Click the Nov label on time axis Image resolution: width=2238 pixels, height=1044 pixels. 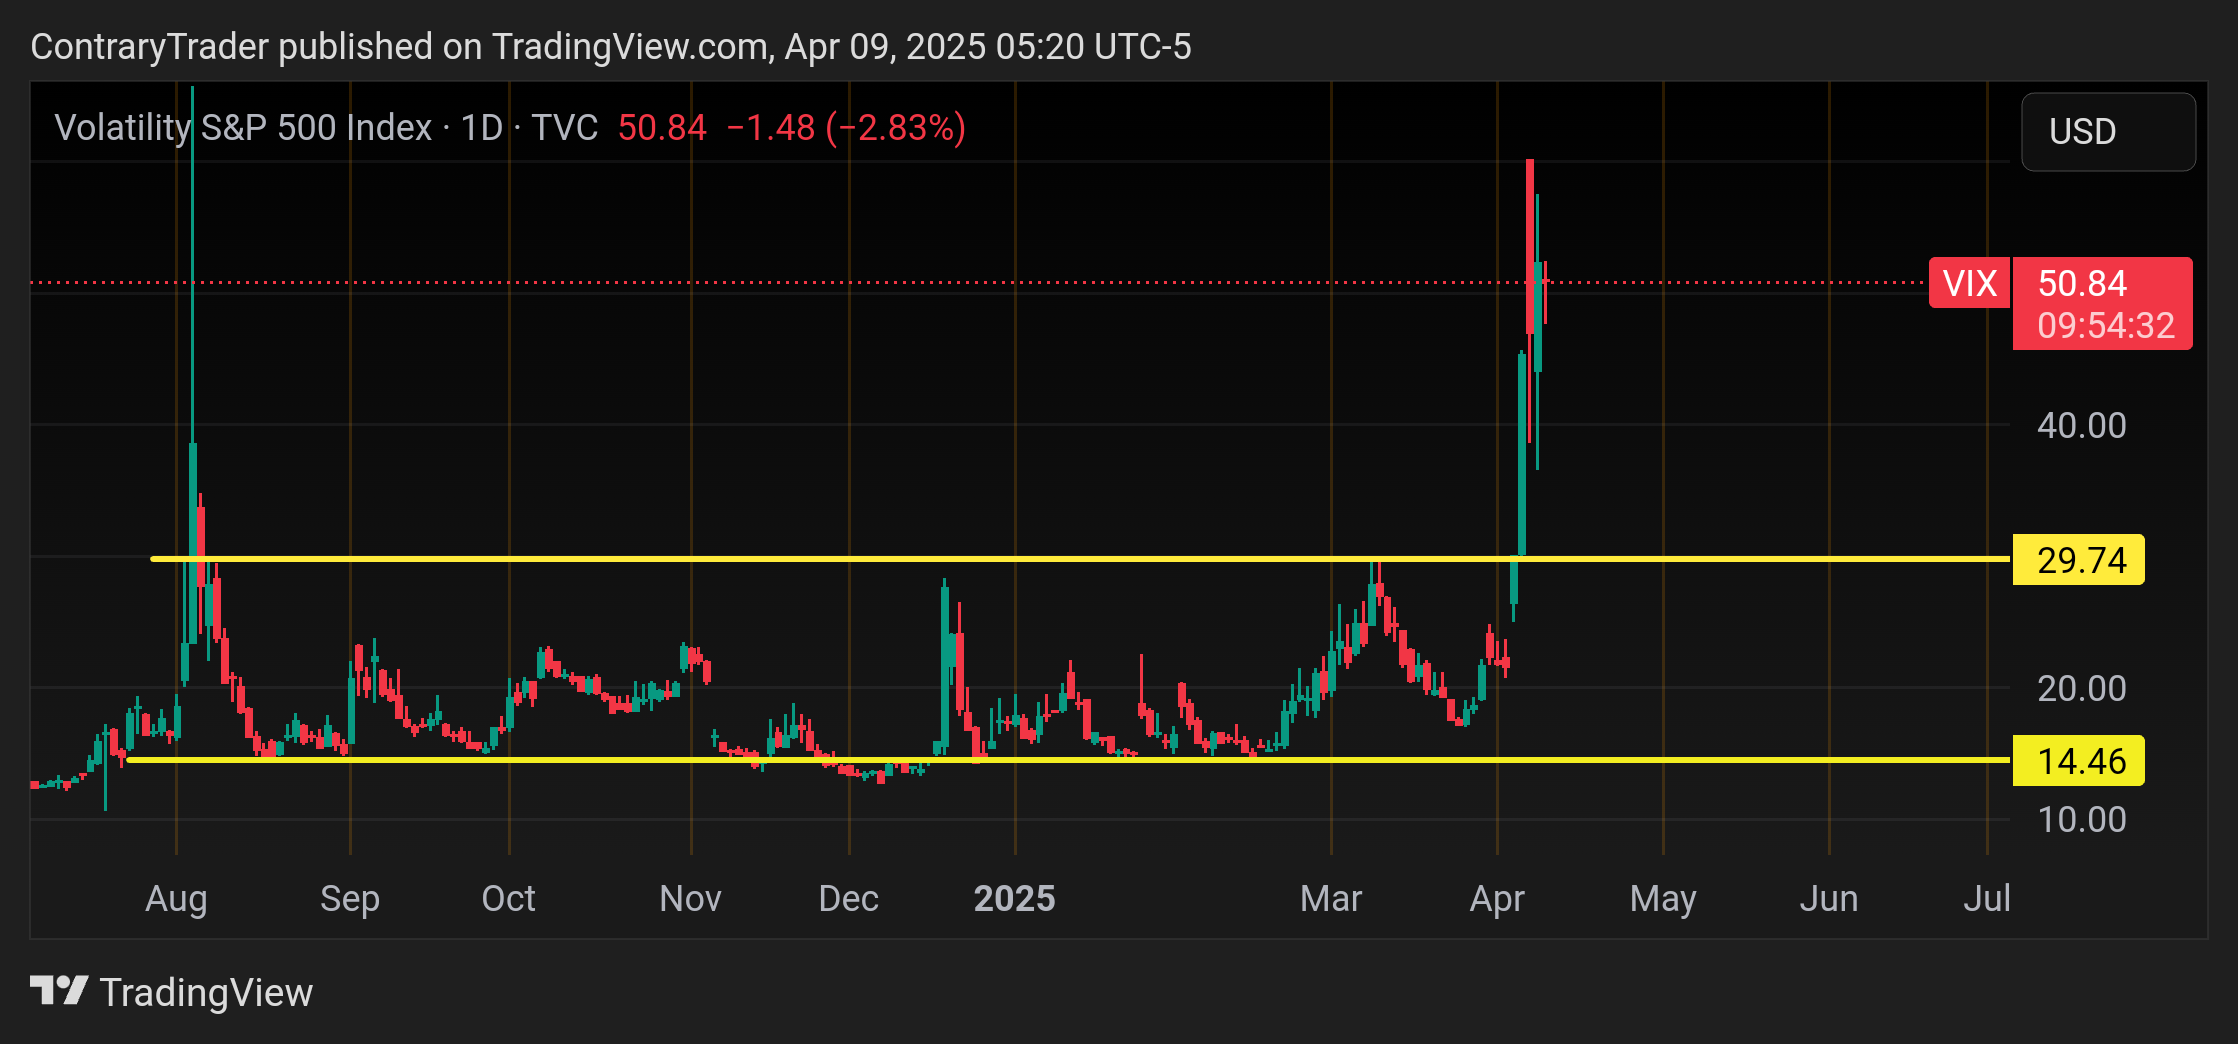click(x=691, y=899)
